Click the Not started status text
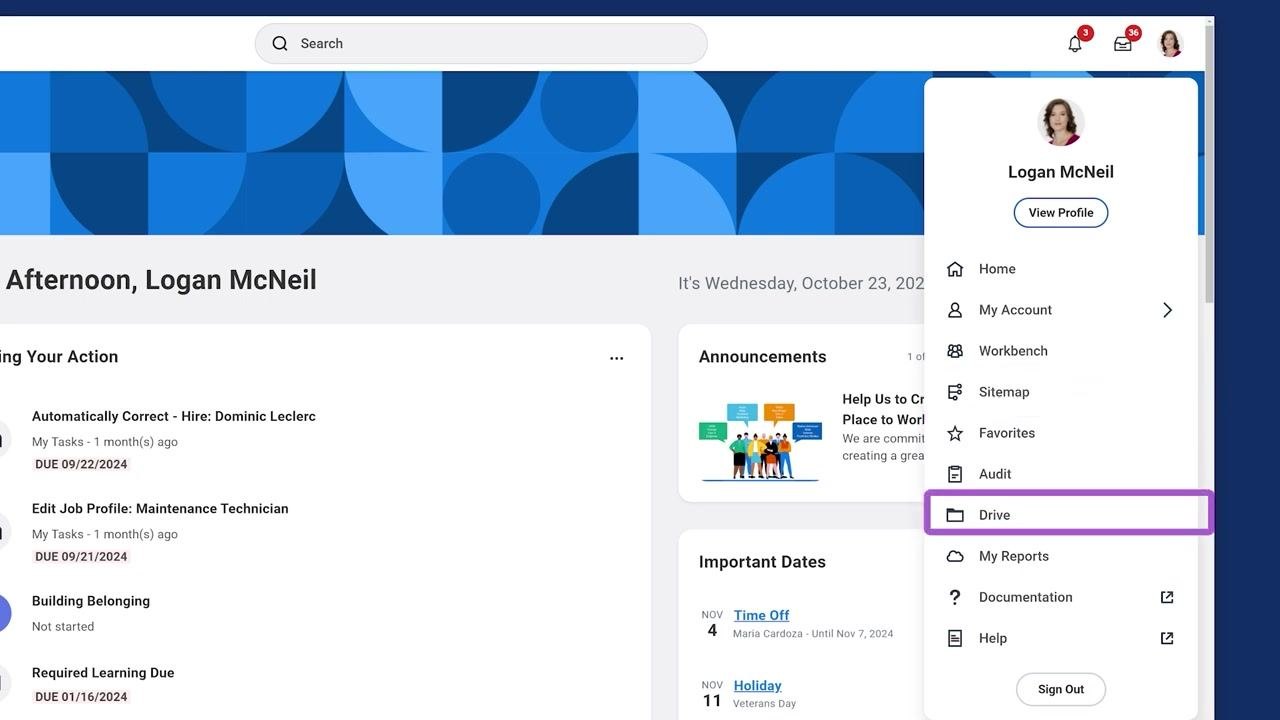This screenshot has height=720, width=1280. click(63, 627)
